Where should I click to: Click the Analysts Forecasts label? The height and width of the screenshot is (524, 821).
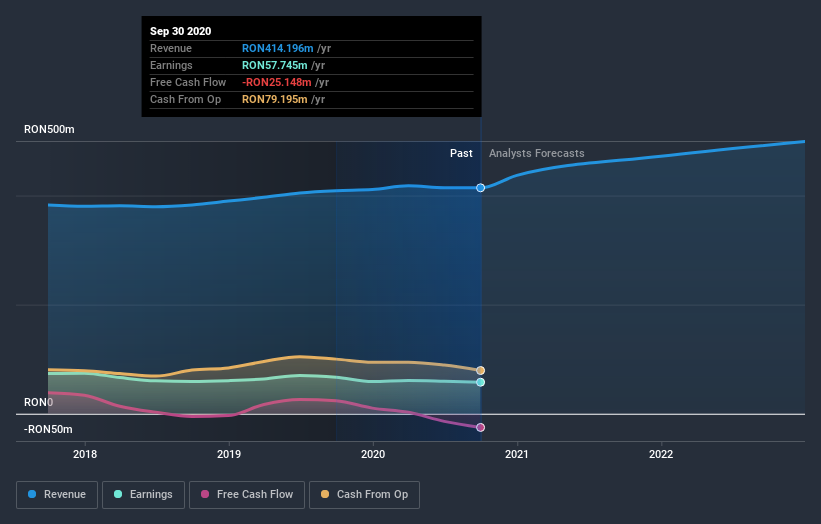tap(537, 153)
